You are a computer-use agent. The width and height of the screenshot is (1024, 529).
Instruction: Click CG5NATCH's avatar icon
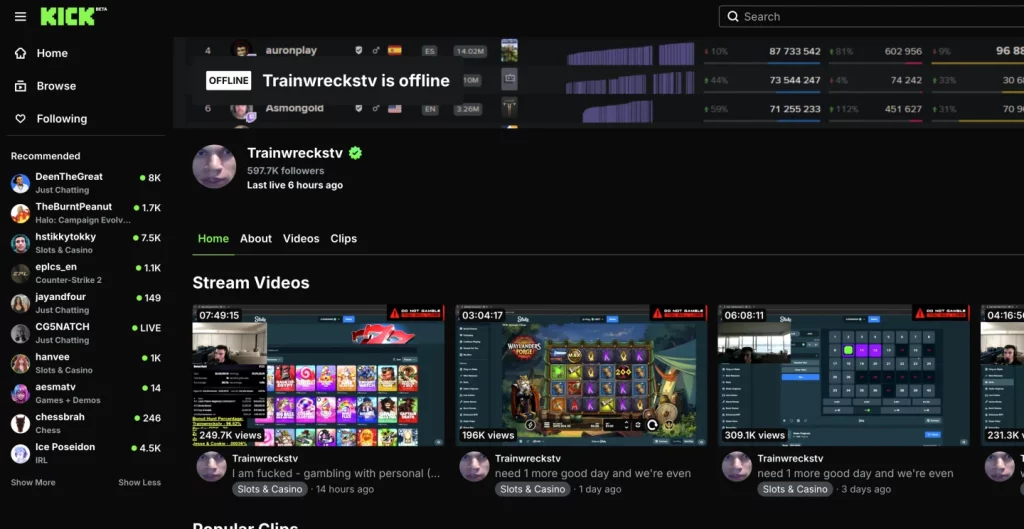[x=20, y=334]
